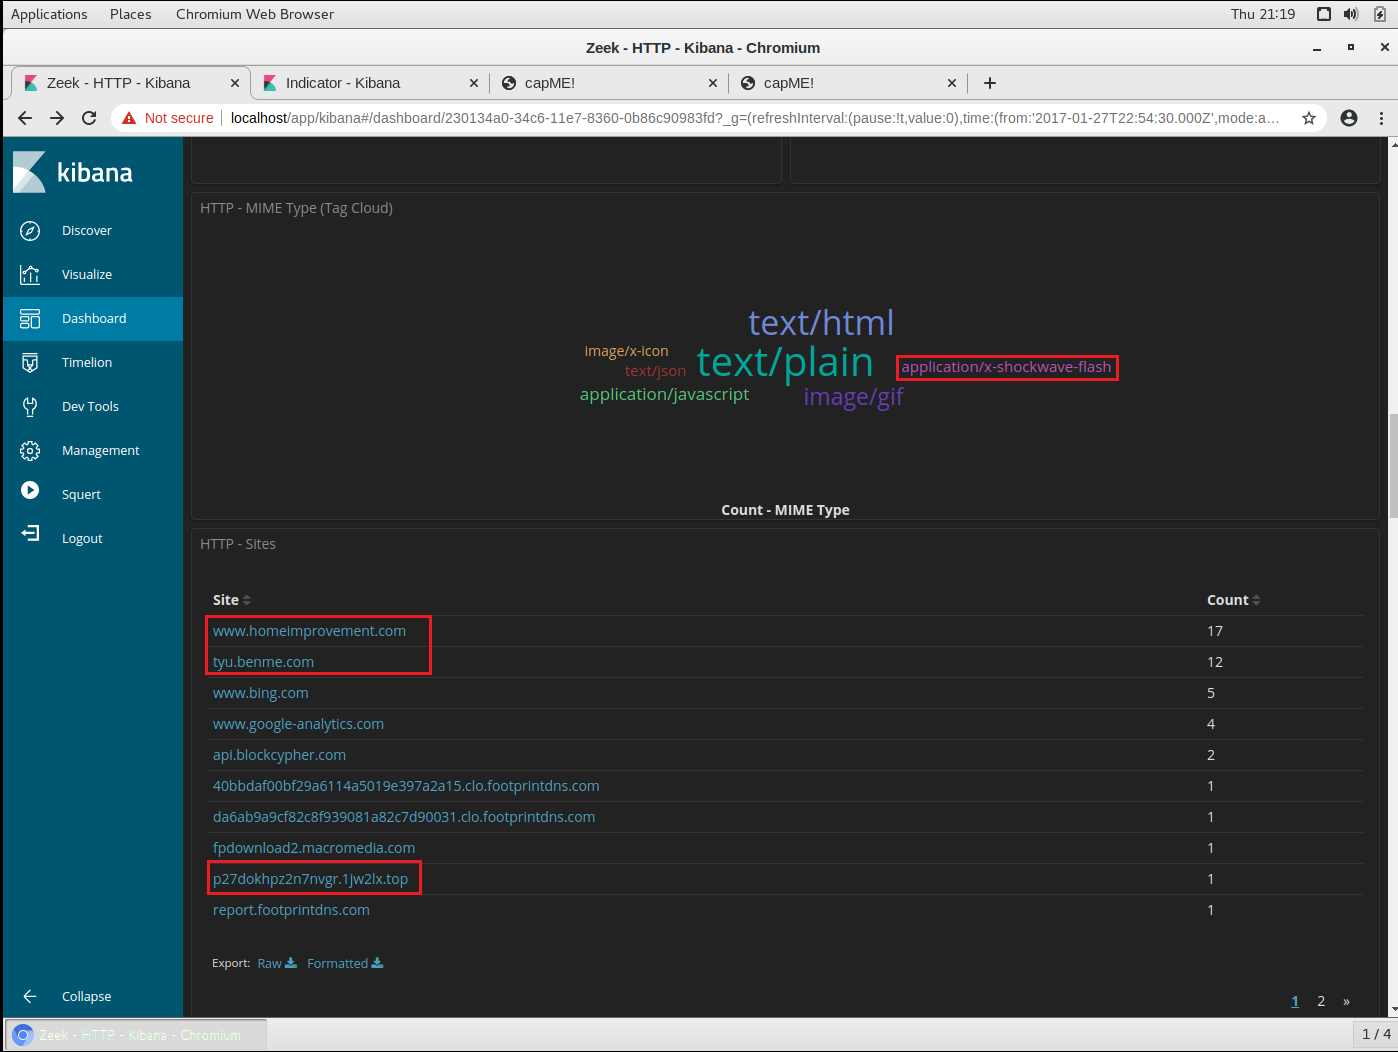This screenshot has width=1398, height=1052.
Task: Export the table as Formatted
Action: [345, 963]
